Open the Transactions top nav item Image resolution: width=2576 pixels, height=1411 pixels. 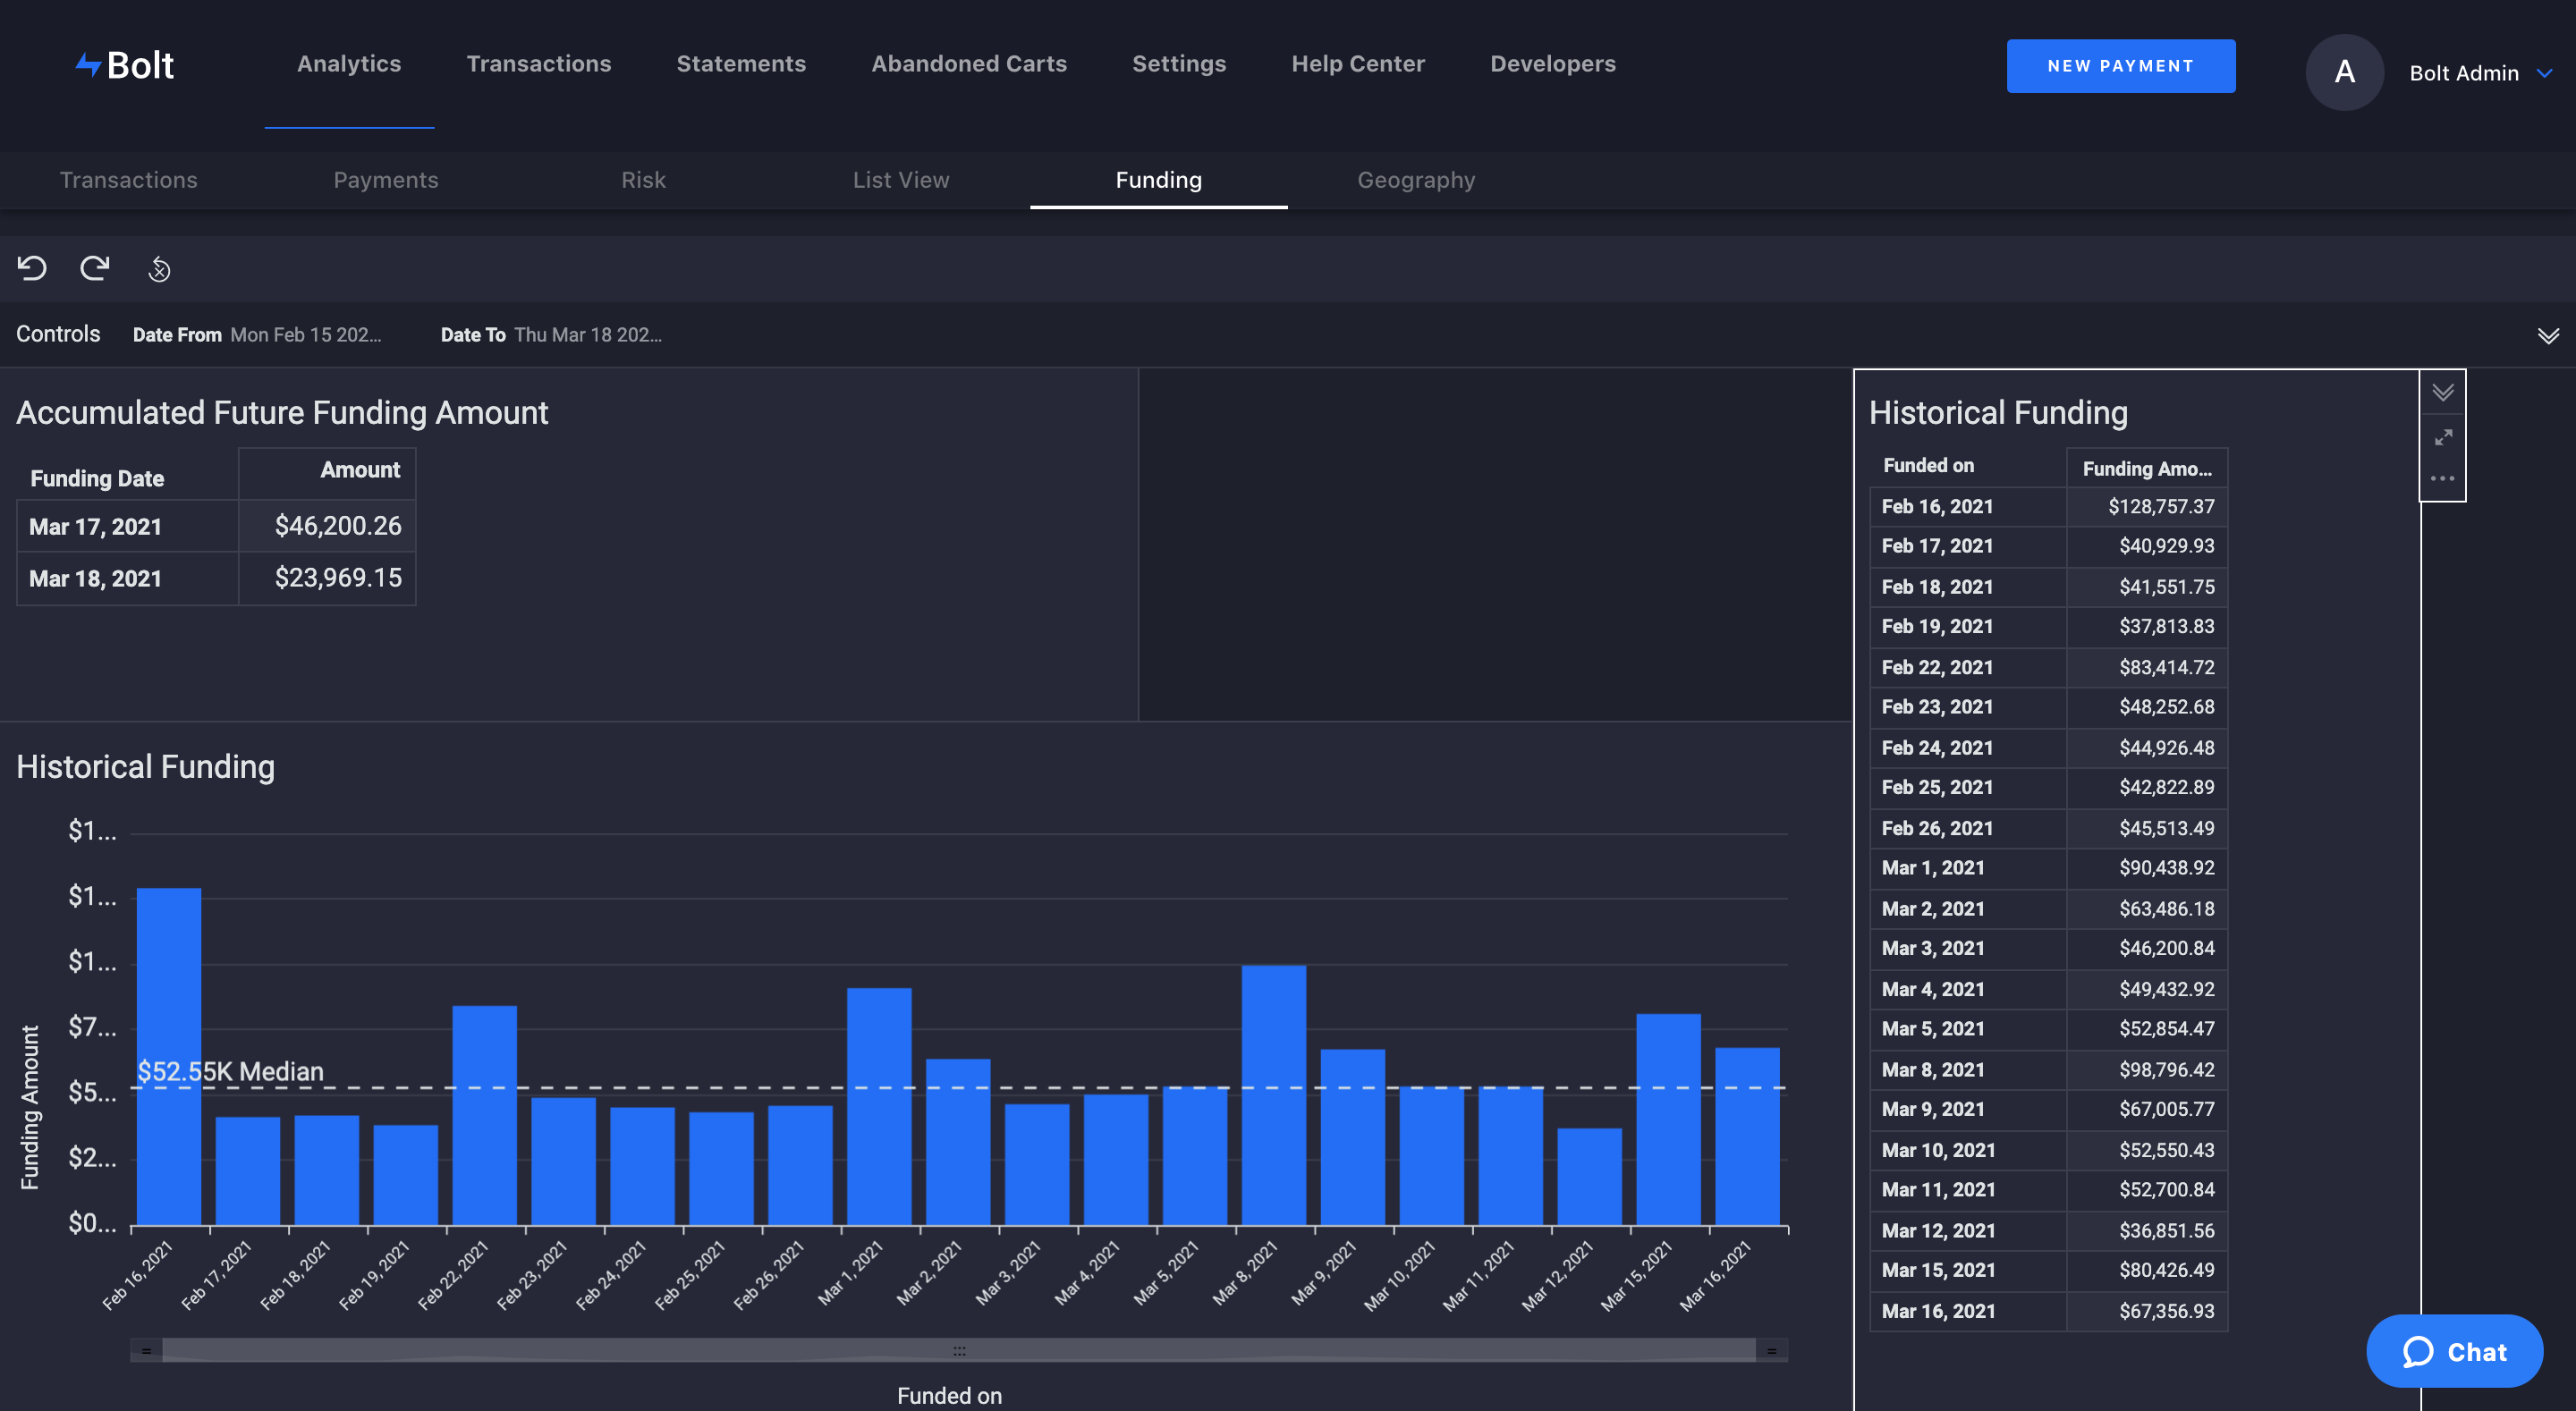coord(539,64)
